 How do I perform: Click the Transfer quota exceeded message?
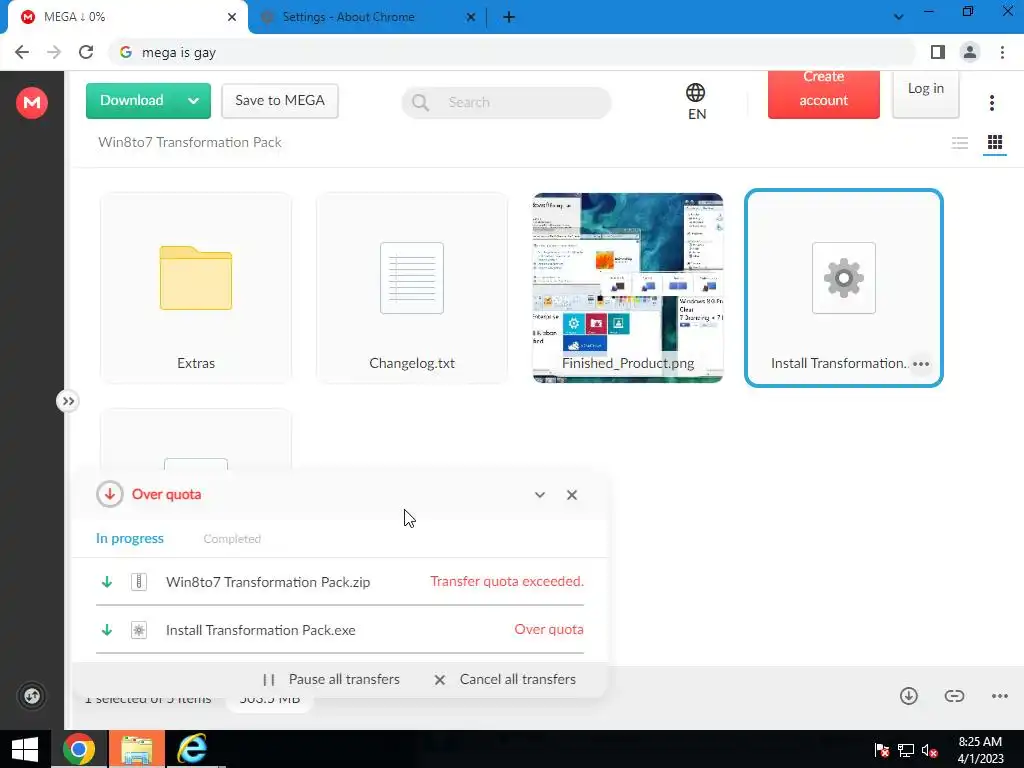point(507,581)
